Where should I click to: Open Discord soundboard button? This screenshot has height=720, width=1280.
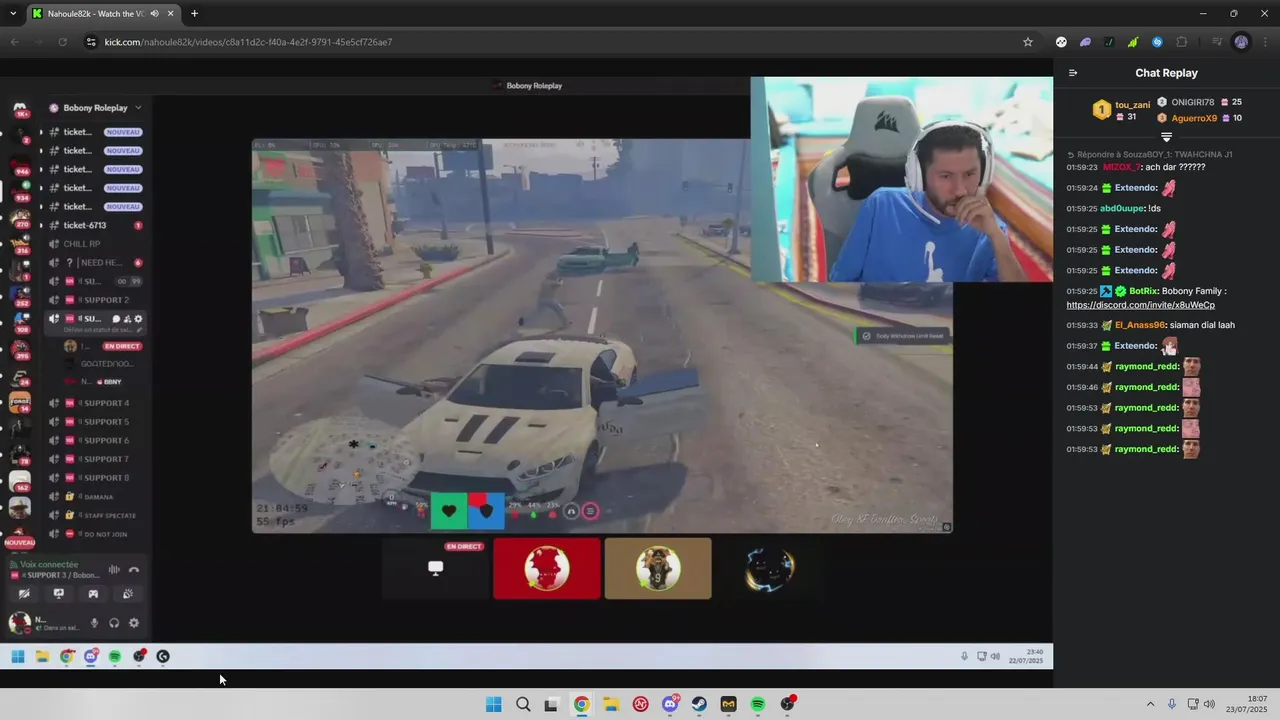[x=128, y=594]
